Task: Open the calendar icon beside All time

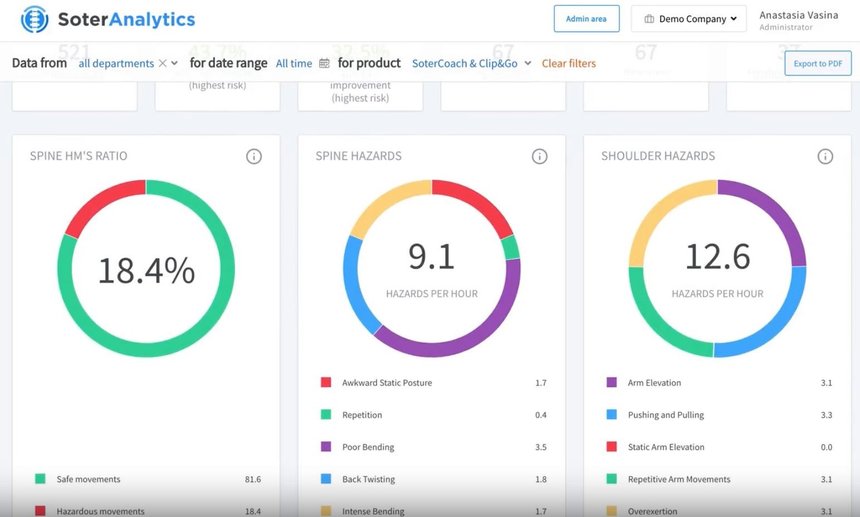Action: coord(324,64)
